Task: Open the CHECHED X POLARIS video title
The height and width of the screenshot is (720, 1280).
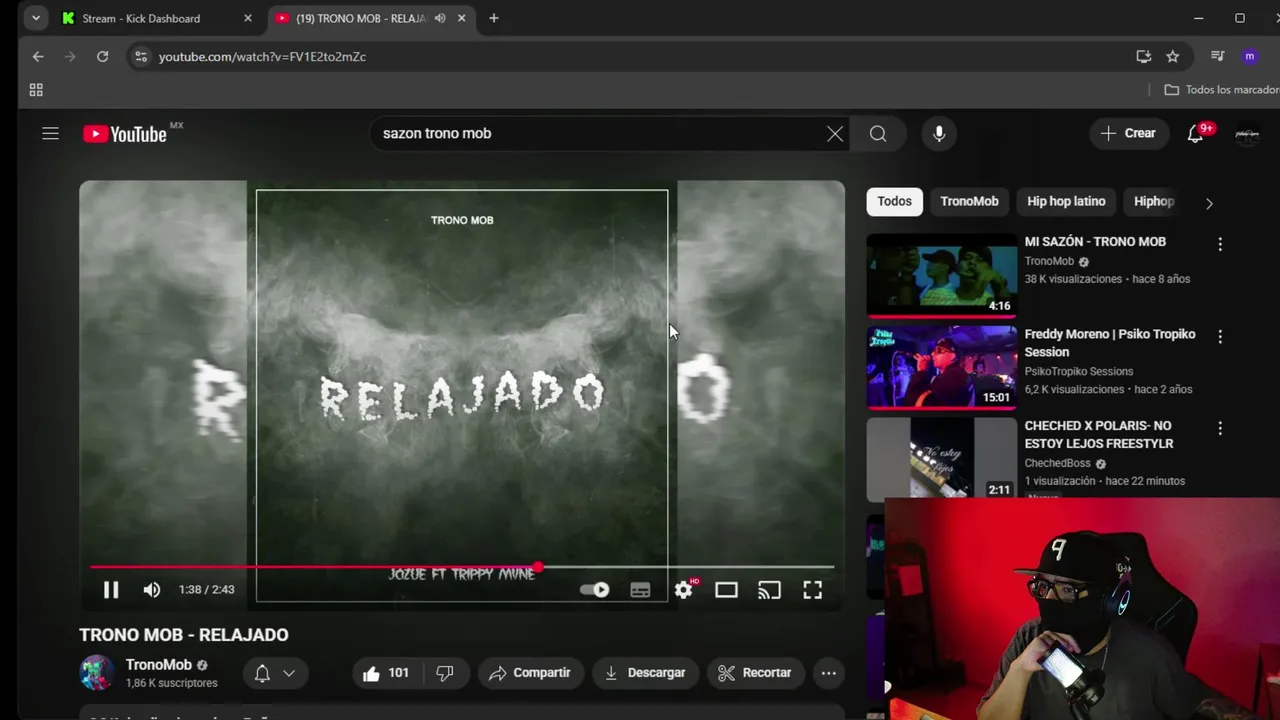Action: click(1099, 435)
